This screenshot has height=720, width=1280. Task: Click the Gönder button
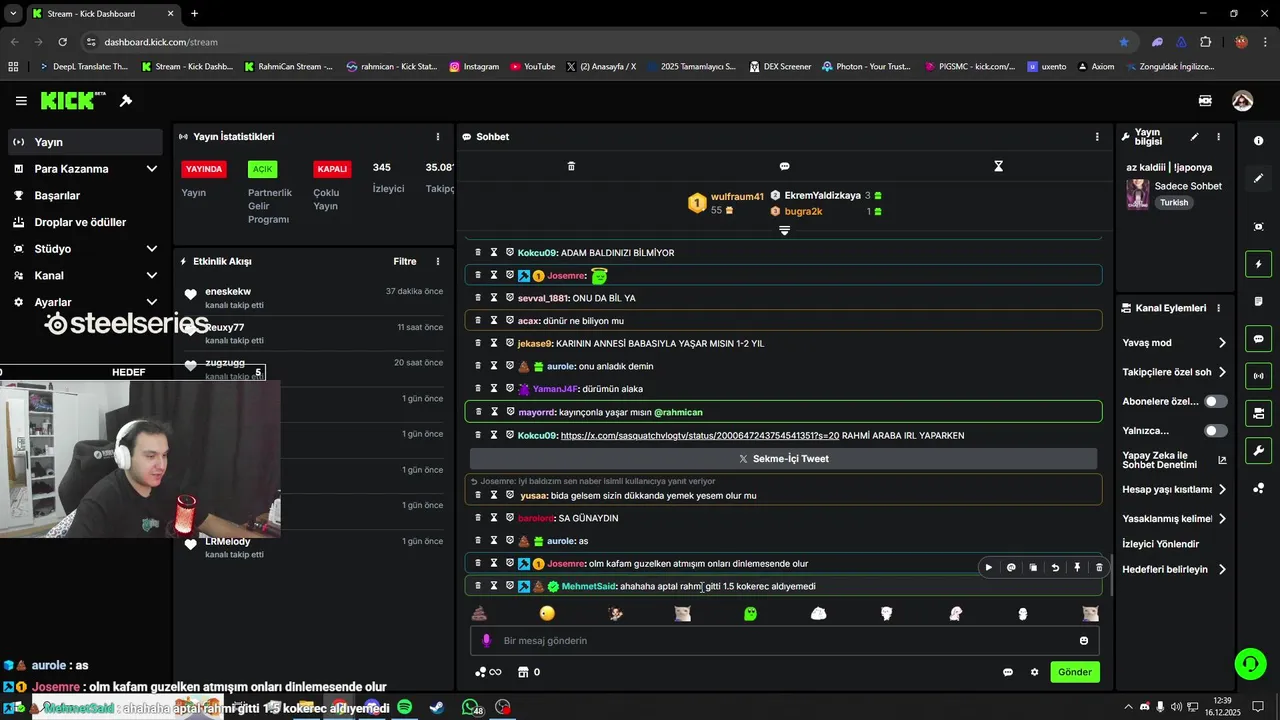tap(1075, 672)
